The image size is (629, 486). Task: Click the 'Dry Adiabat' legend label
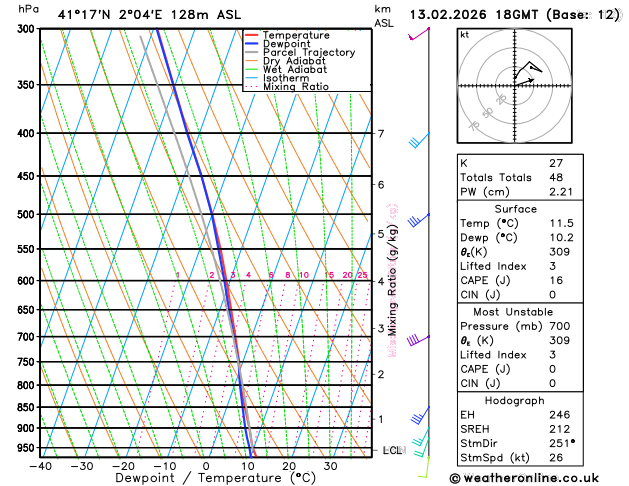tap(294, 61)
